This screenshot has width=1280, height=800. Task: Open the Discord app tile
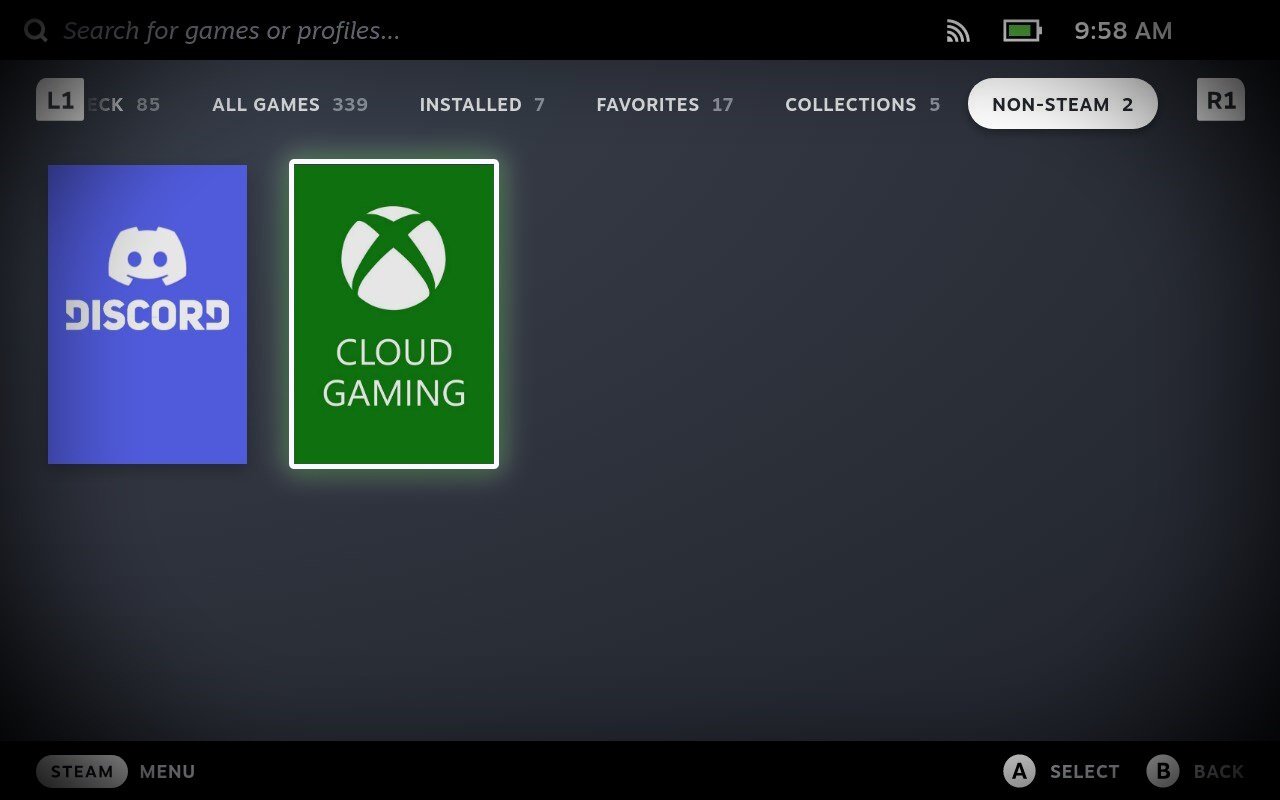tap(147, 314)
